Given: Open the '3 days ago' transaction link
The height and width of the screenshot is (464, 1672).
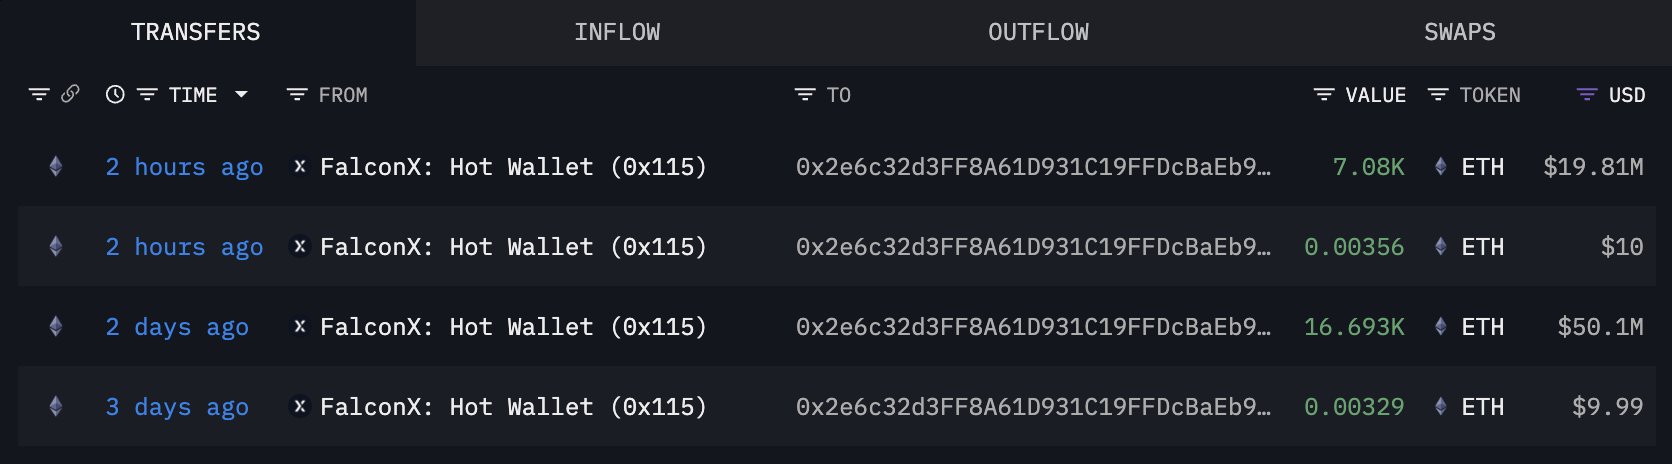Looking at the screenshot, I should click(177, 407).
